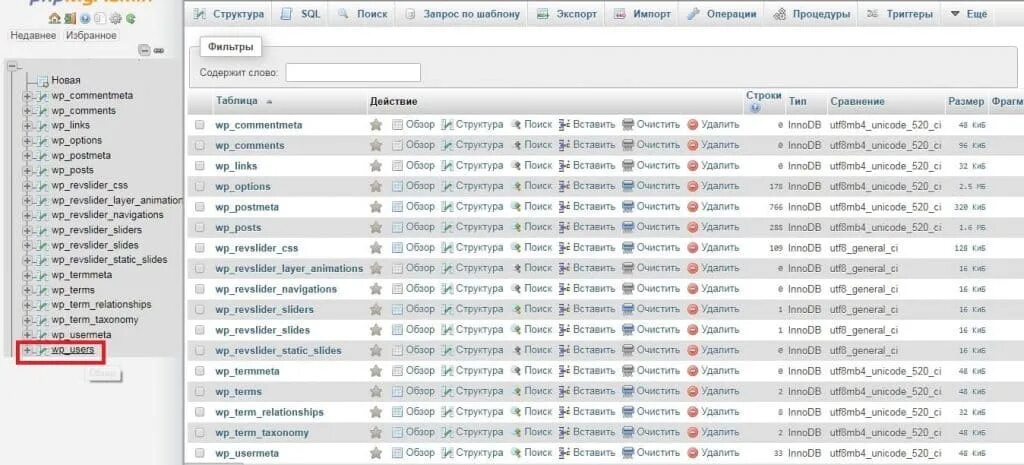Open the Операции tab
Screen dimensions: 1024x465
(722, 14)
